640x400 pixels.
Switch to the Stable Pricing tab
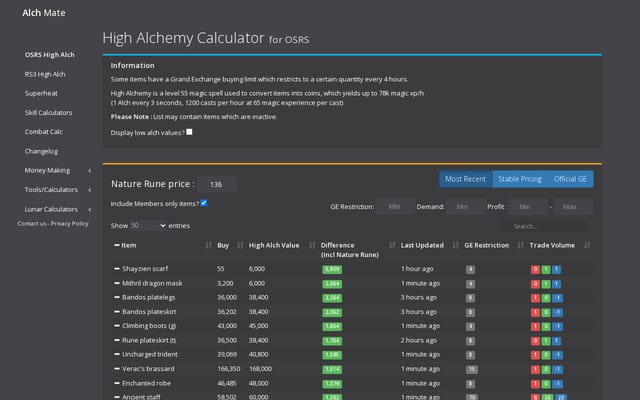tap(520, 179)
